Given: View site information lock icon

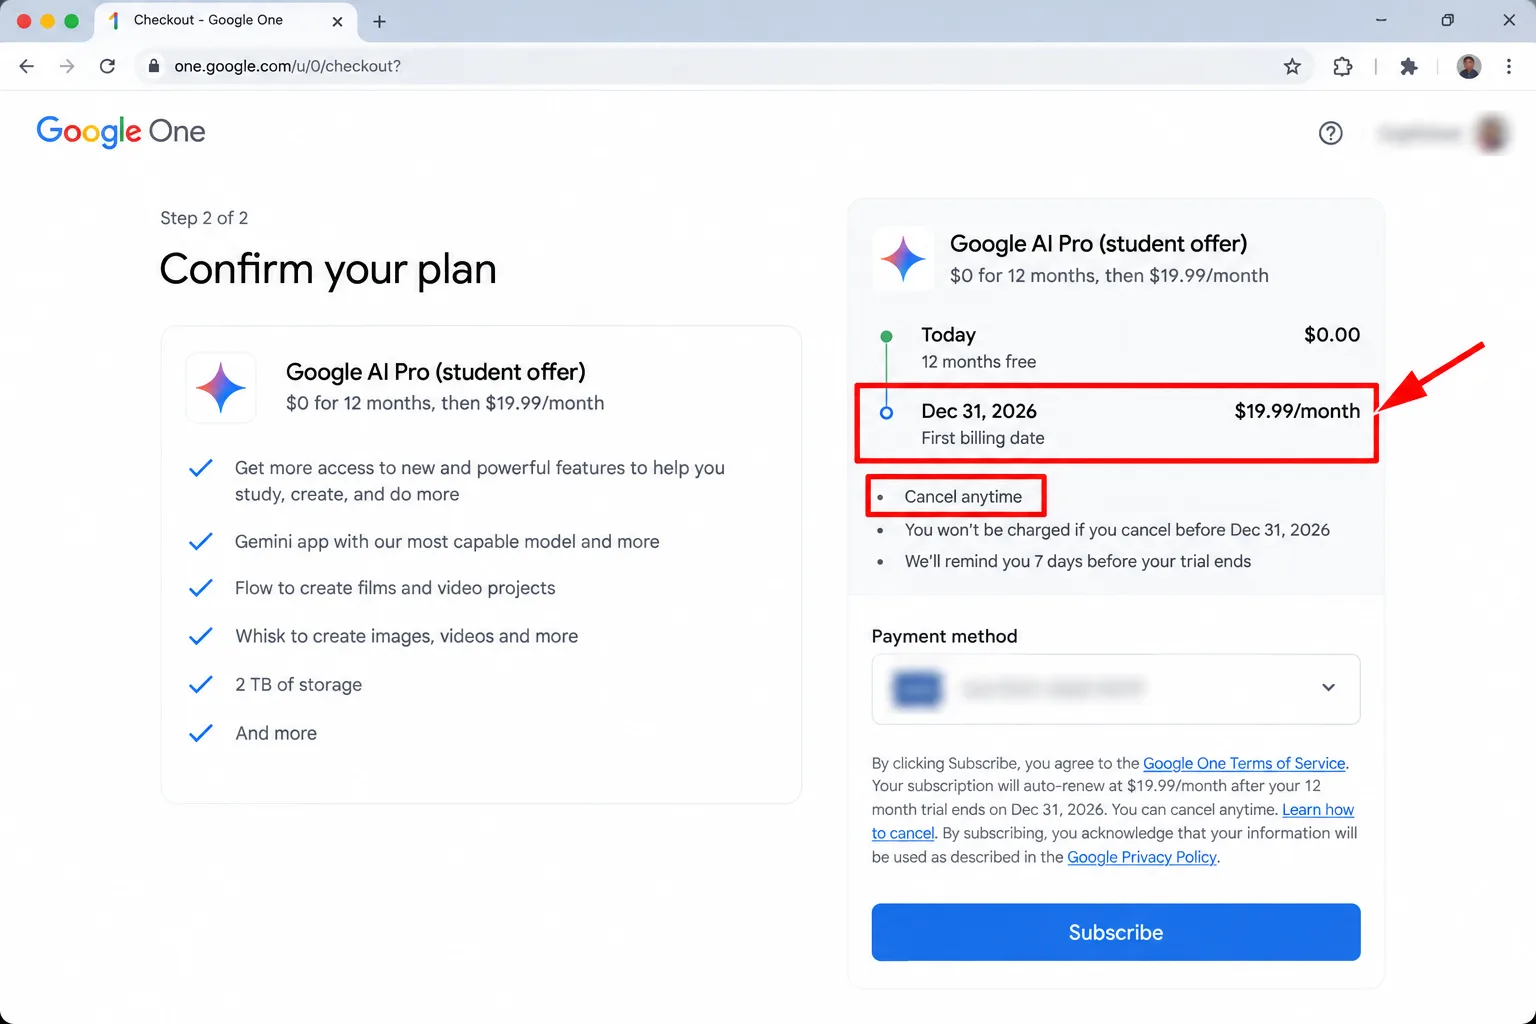Looking at the screenshot, I should click(x=153, y=66).
